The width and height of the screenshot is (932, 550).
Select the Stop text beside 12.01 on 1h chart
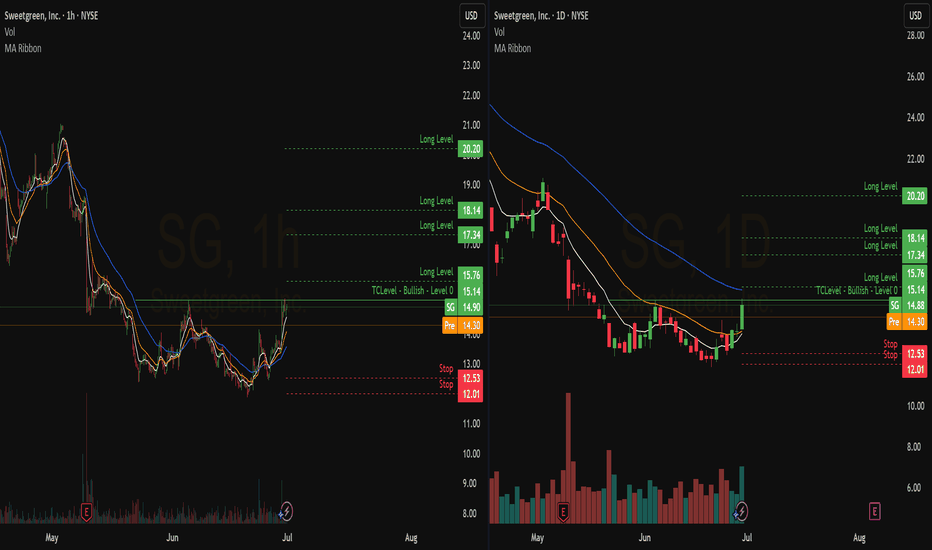click(446, 384)
